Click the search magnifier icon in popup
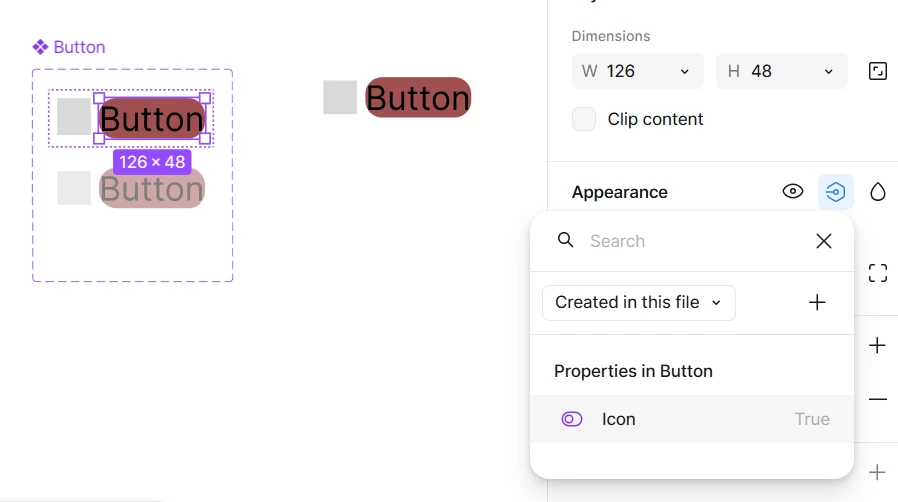Screen dimensions: 898x502 565,240
